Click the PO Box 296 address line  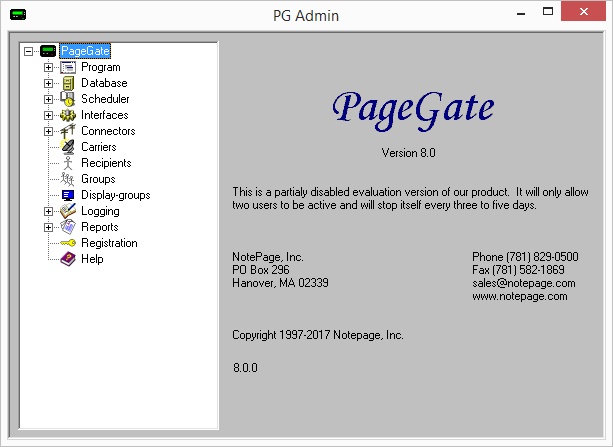coord(261,270)
